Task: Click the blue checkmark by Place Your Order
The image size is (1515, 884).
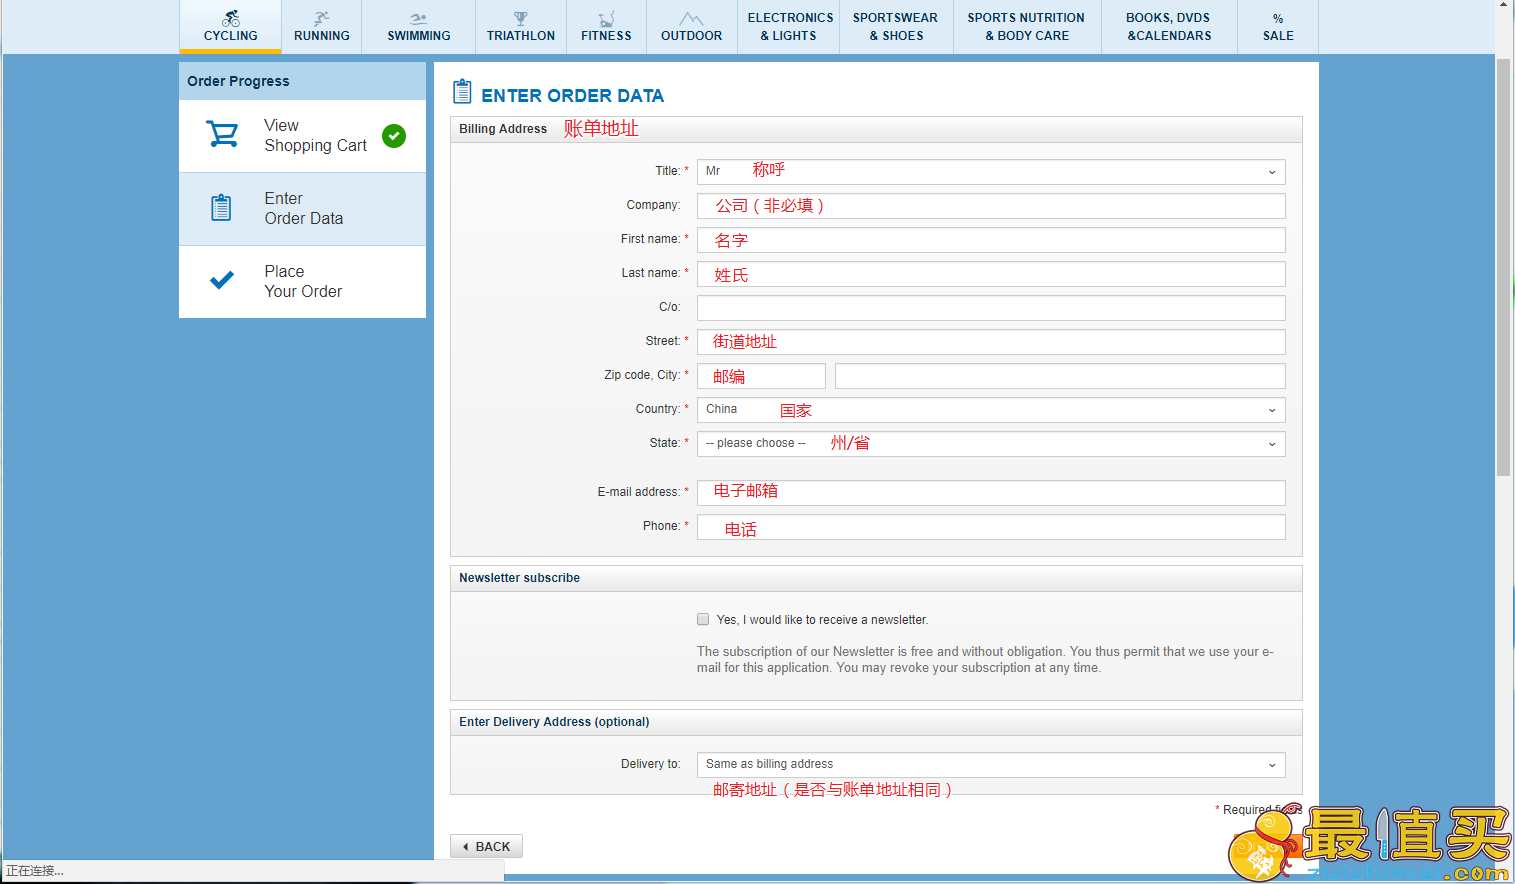Action: (222, 280)
